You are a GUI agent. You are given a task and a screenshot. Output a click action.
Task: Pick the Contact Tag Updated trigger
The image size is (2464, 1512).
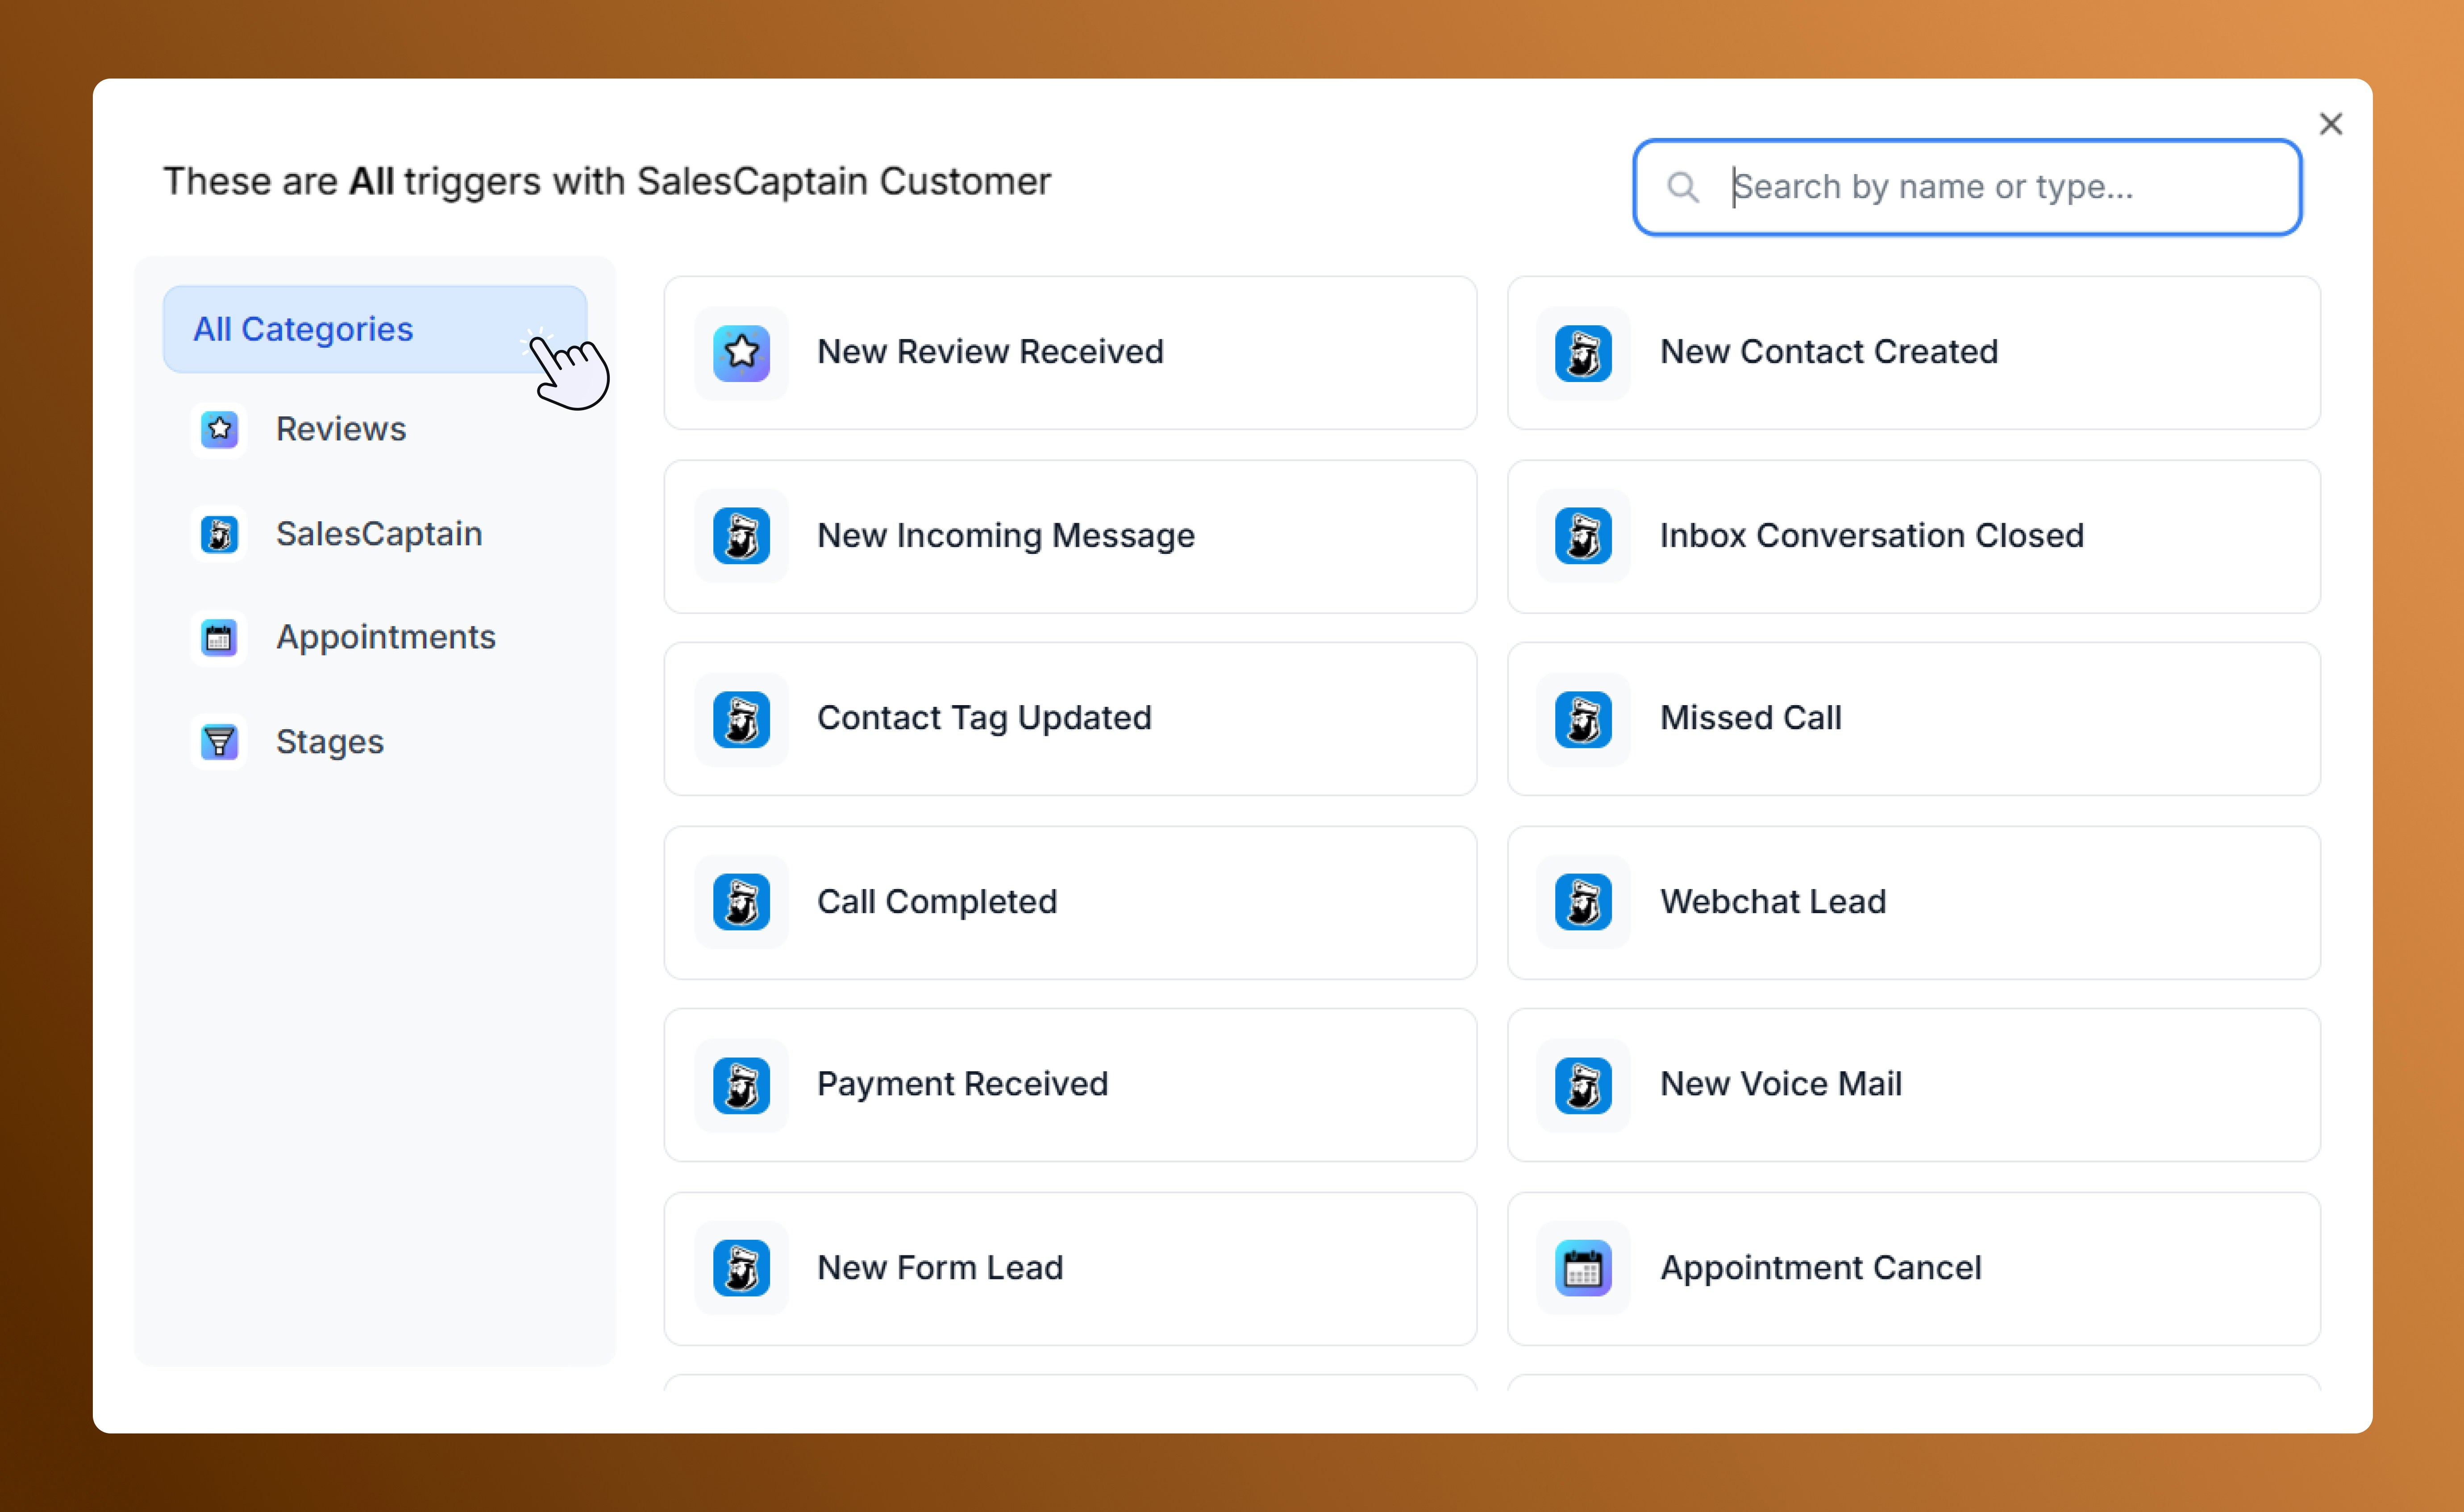coord(1070,719)
